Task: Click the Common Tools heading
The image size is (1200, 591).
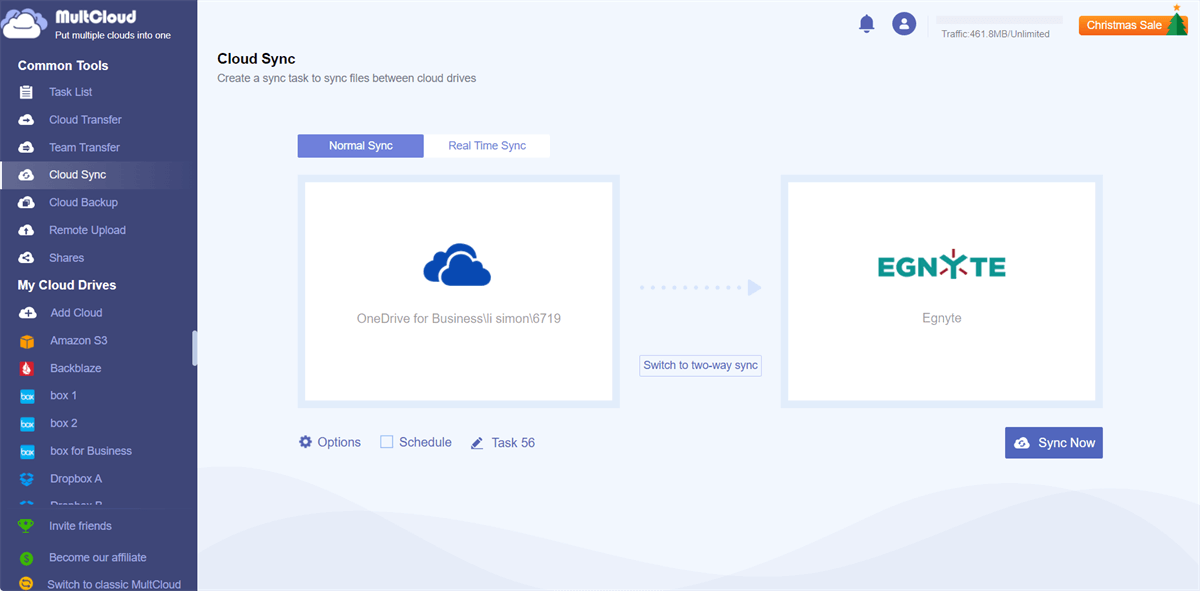Action: 63,66
